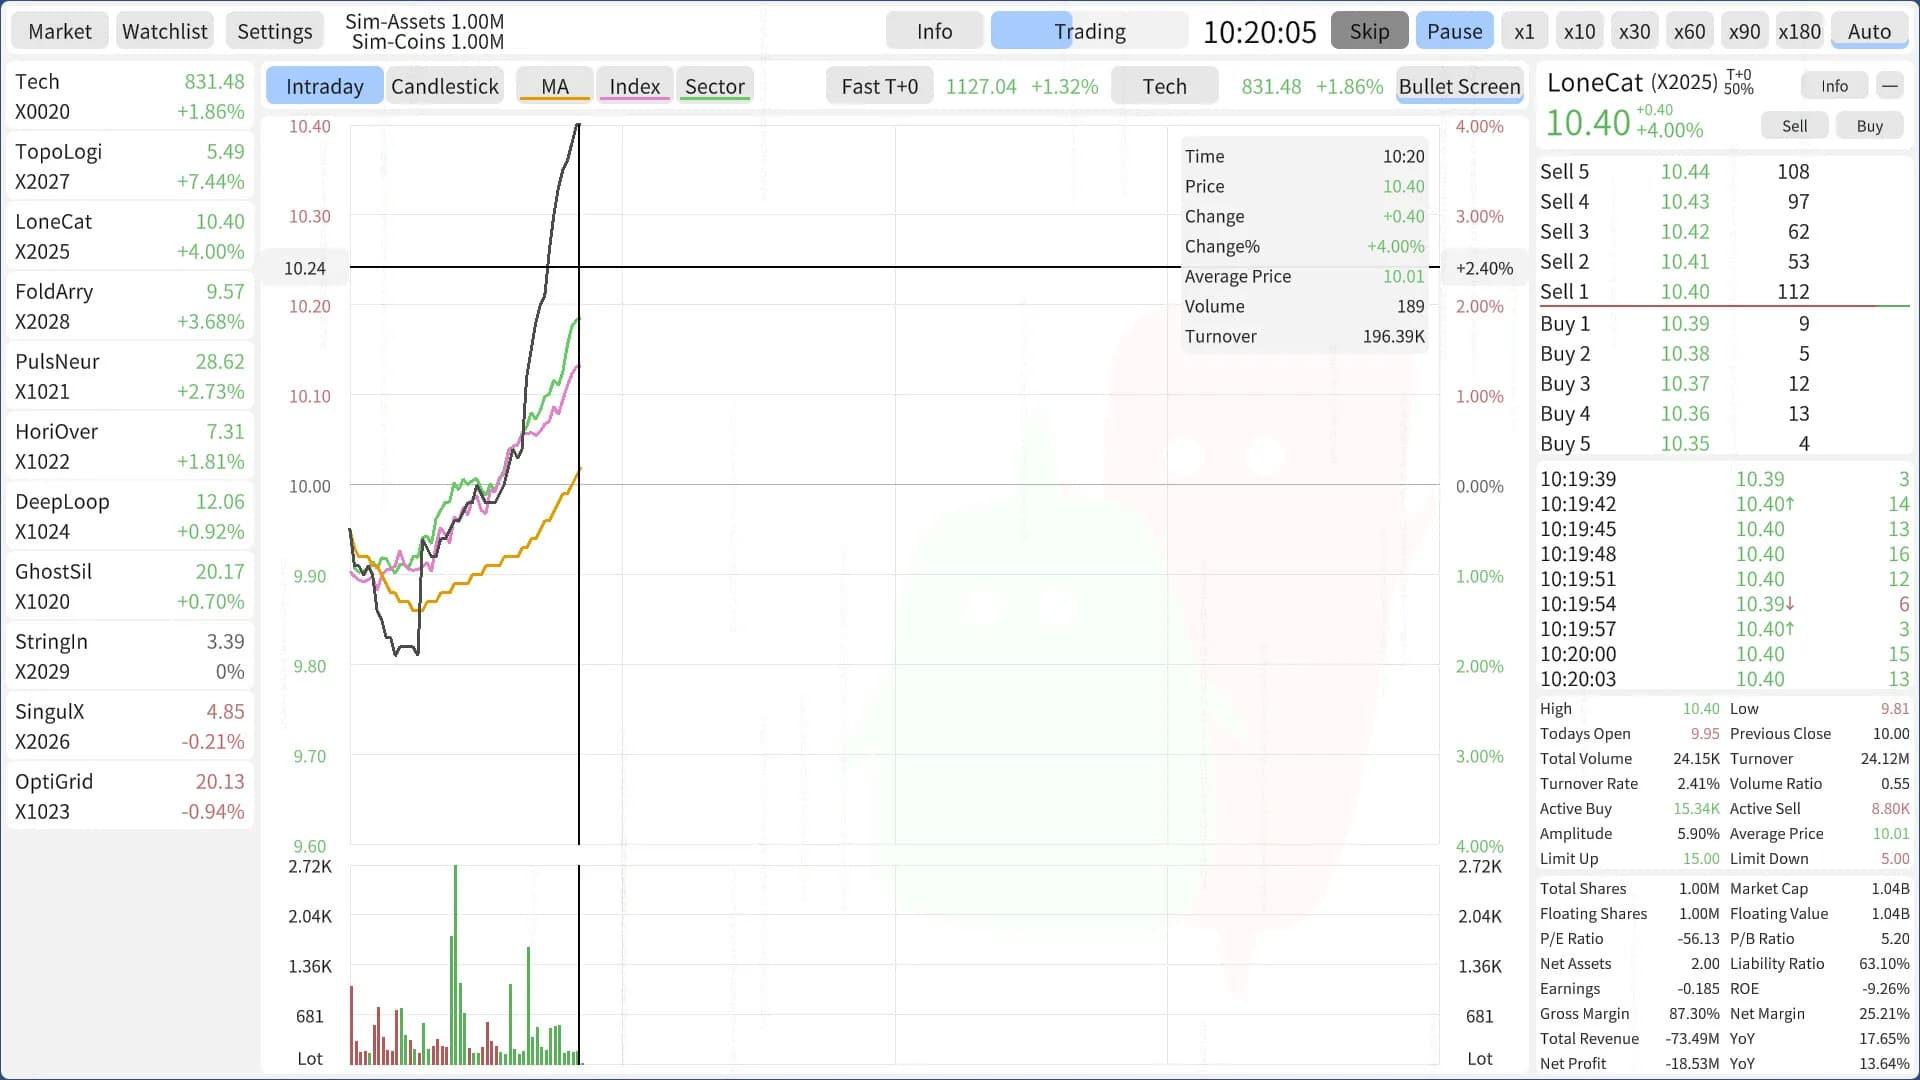Select TopoLogi X2027 in the list

130,166
